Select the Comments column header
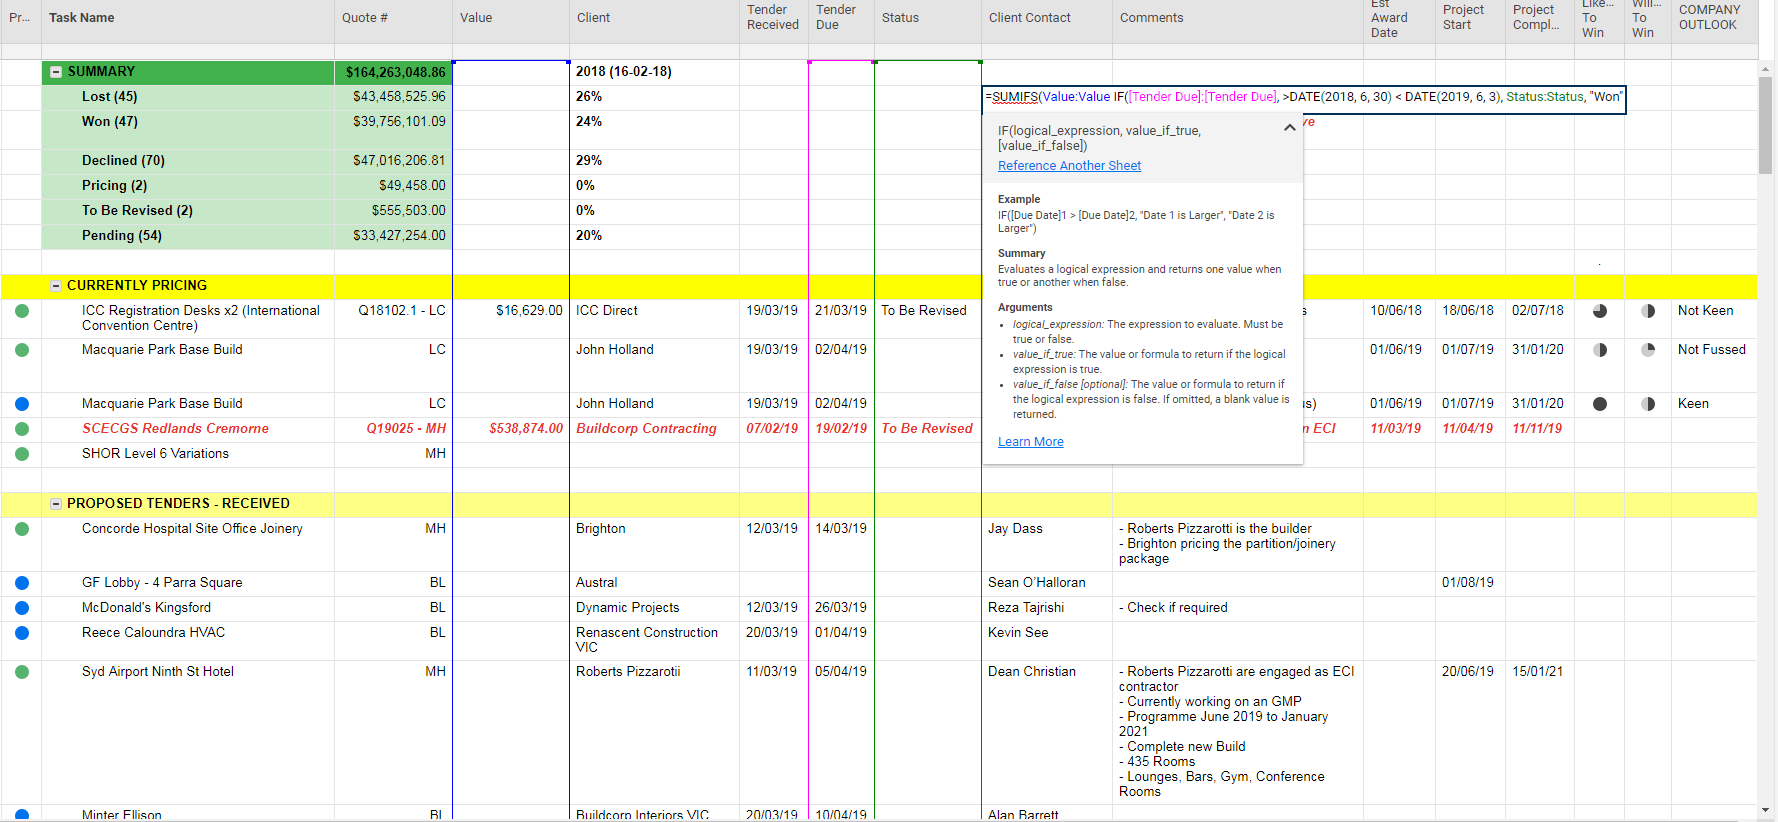Image resolution: width=1778 pixels, height=822 pixels. coord(1238,21)
